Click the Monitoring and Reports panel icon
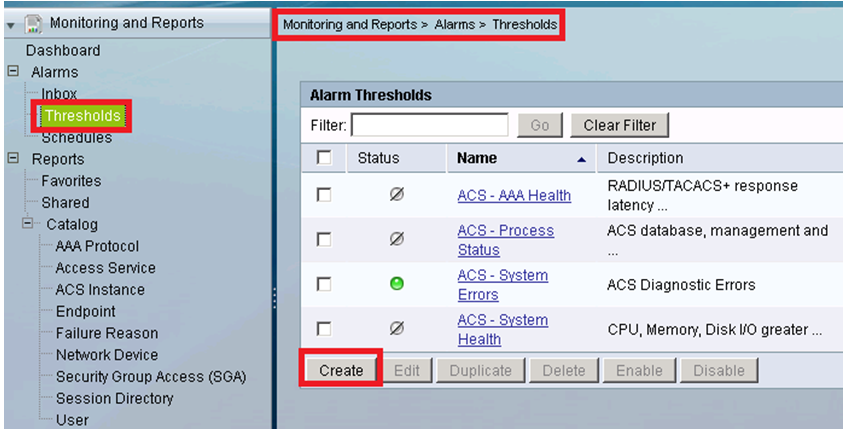Image resolution: width=848 pixels, height=432 pixels. pos(34,24)
